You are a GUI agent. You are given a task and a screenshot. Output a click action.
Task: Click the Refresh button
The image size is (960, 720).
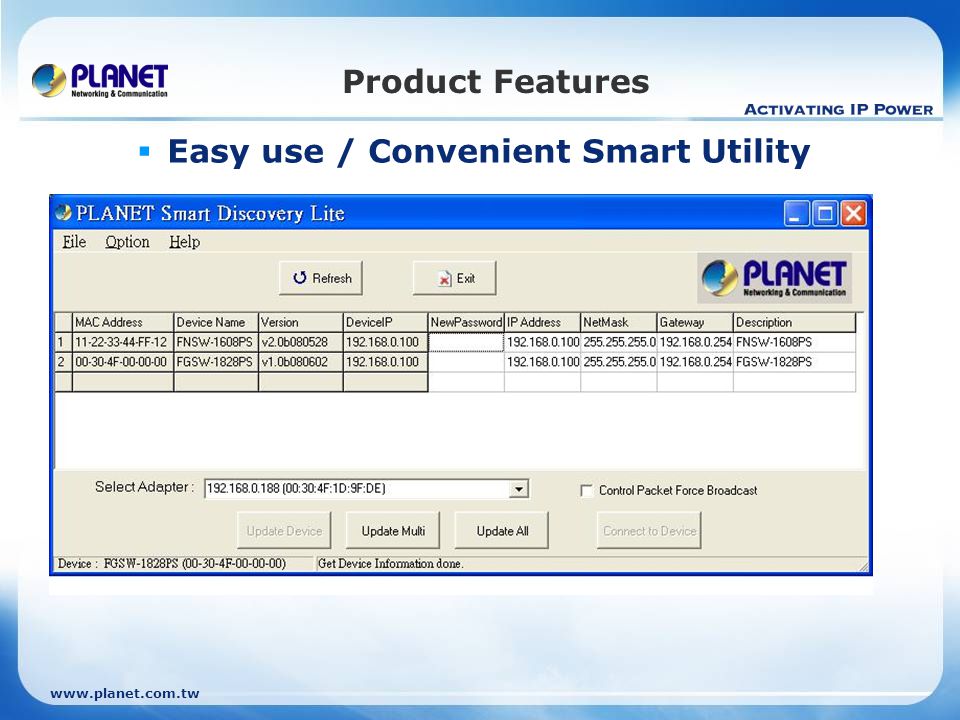pos(321,278)
